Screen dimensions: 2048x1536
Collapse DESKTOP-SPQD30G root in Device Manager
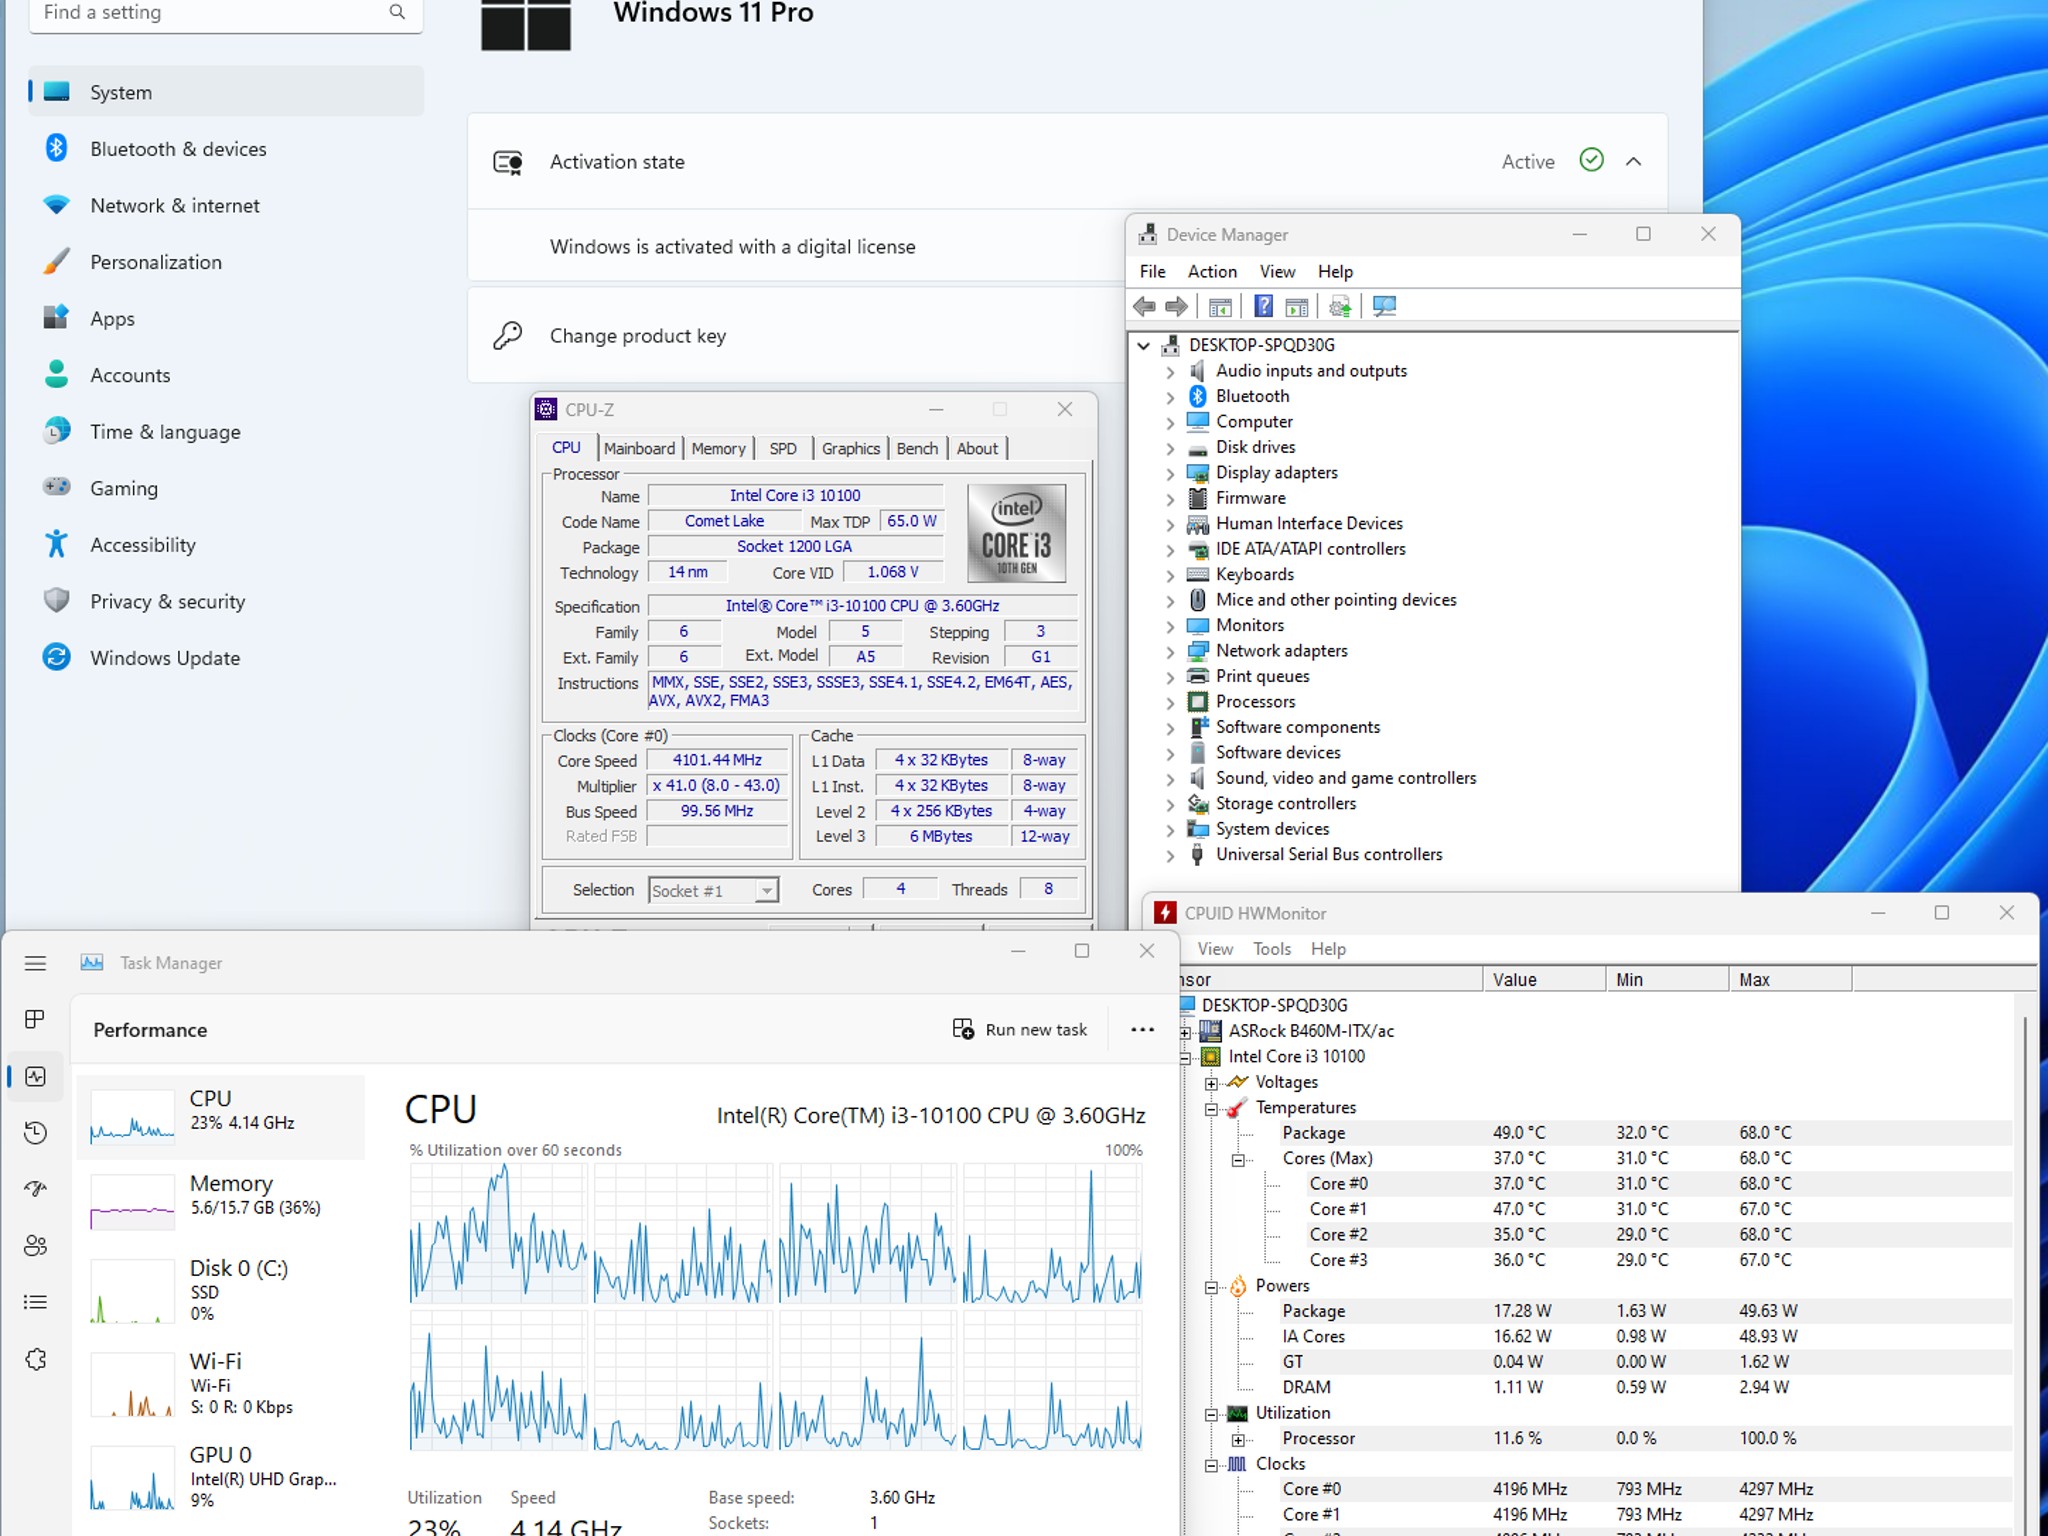point(1144,346)
